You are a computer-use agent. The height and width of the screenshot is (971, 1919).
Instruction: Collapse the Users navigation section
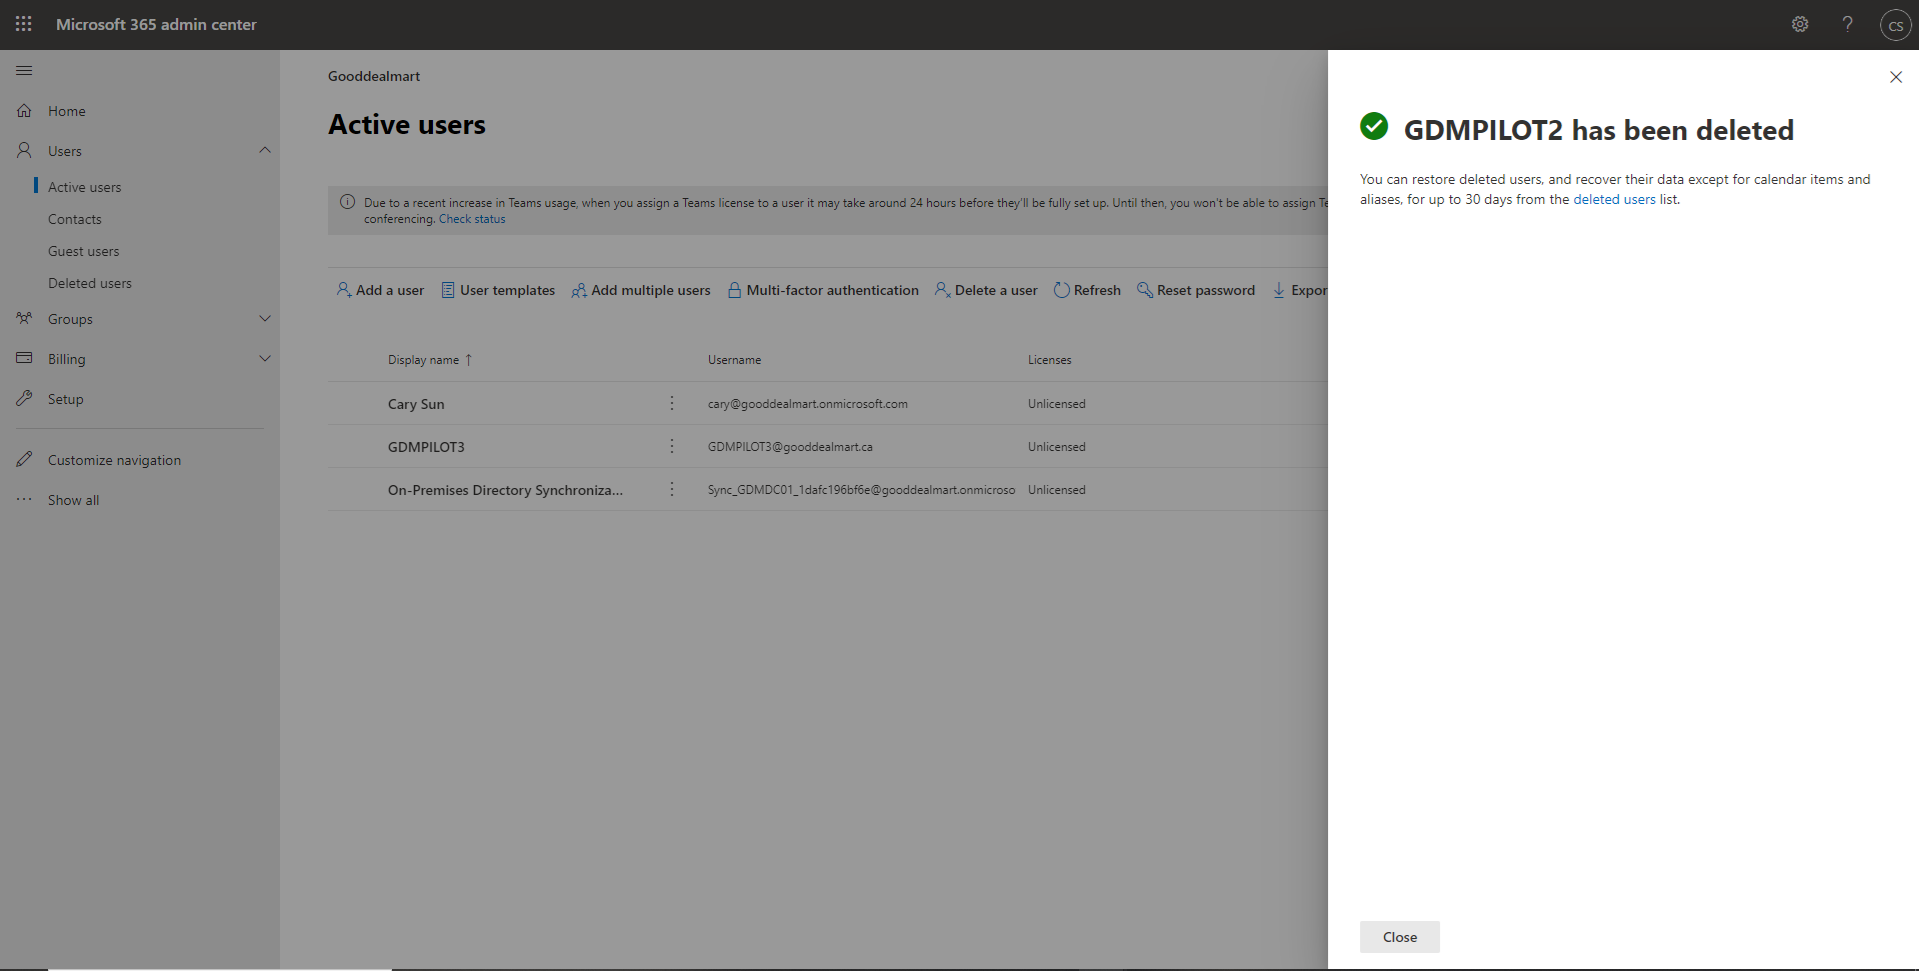265,150
